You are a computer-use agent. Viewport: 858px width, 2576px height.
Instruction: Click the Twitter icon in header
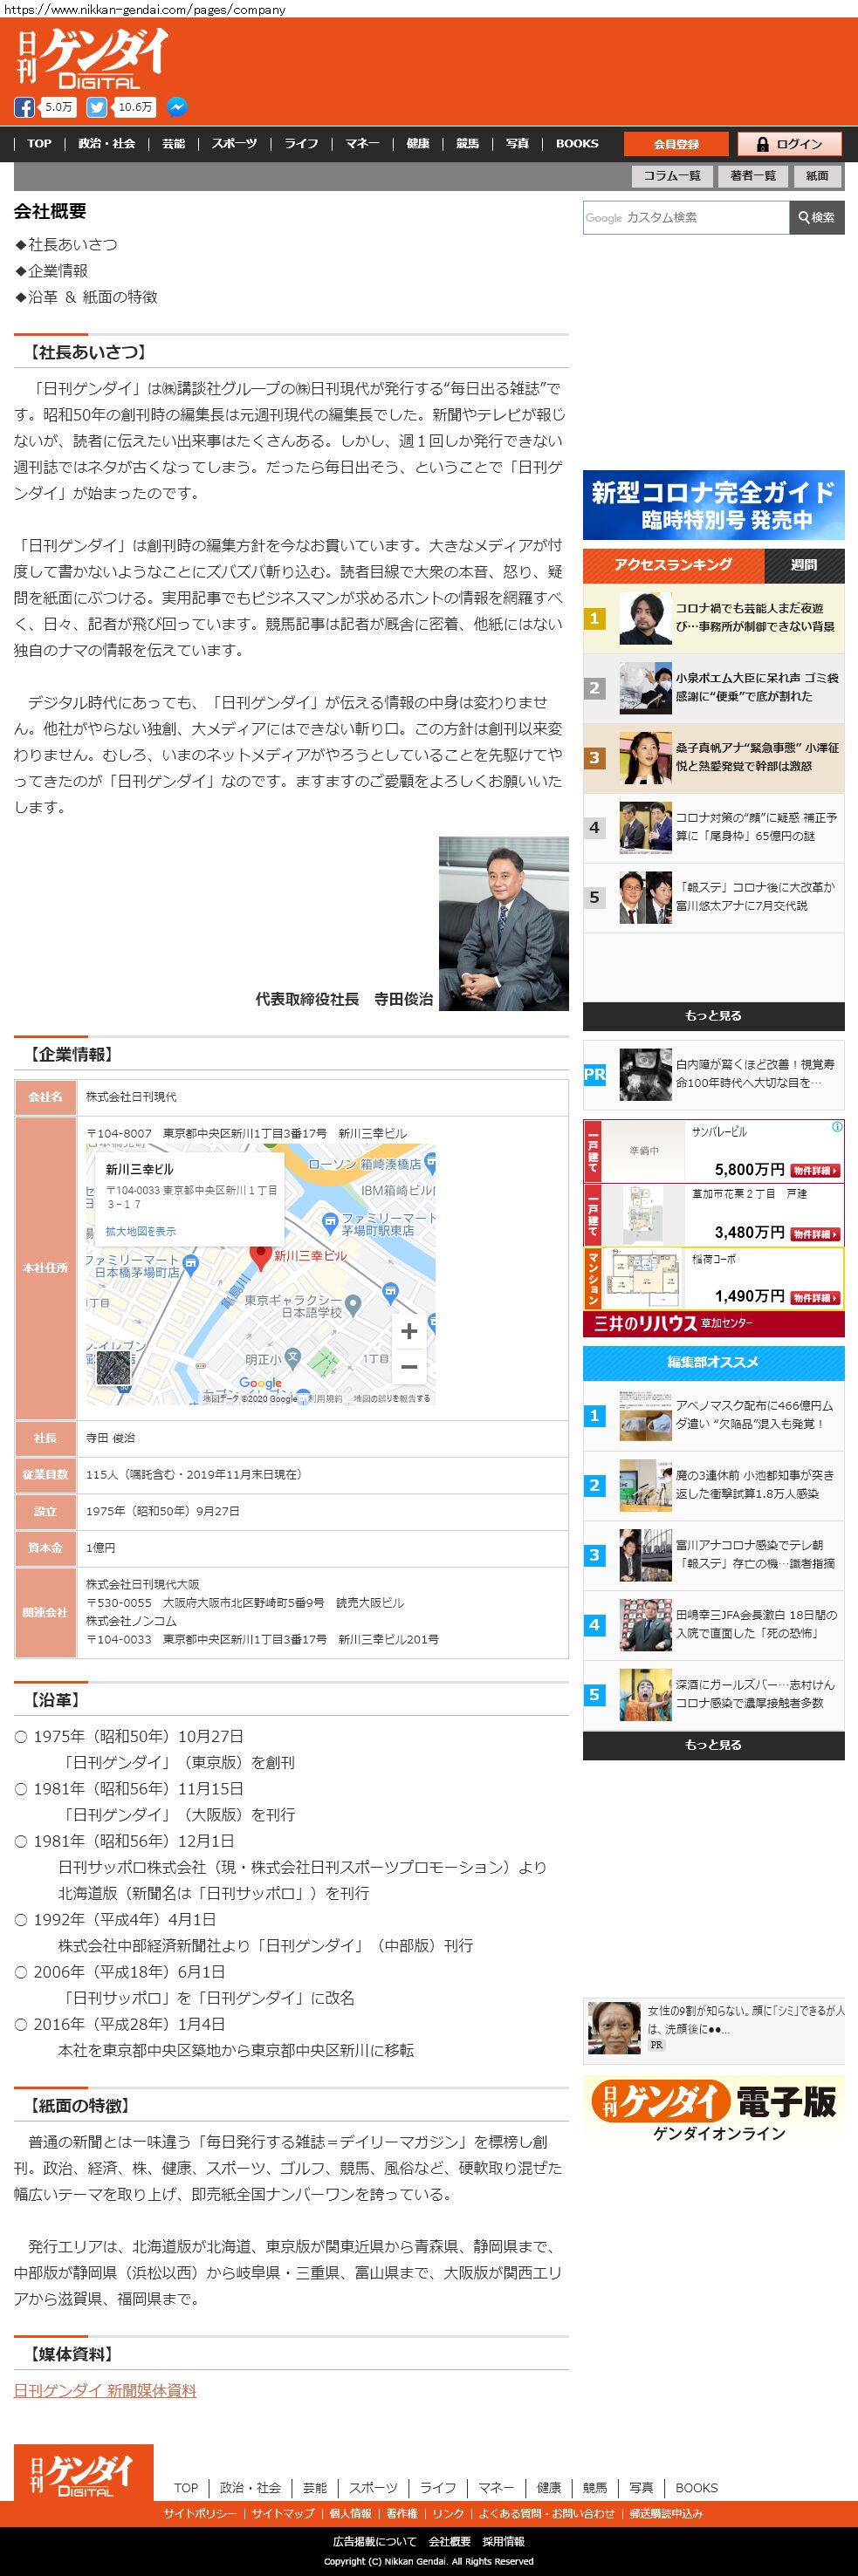click(96, 107)
